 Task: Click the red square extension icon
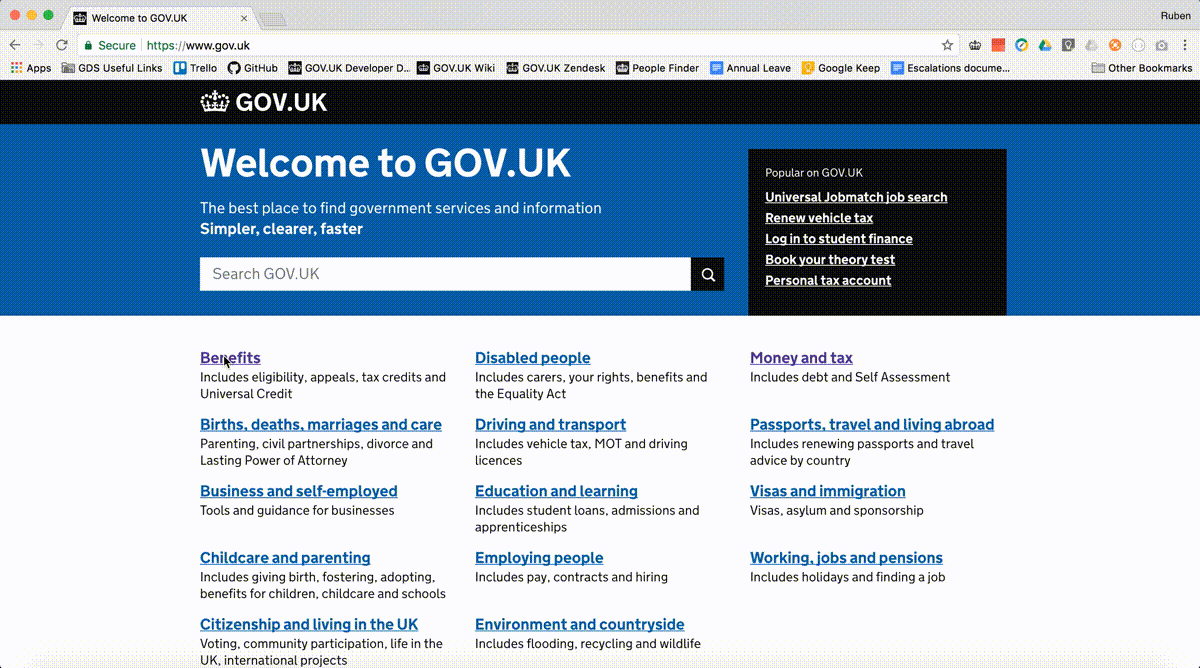pos(998,45)
